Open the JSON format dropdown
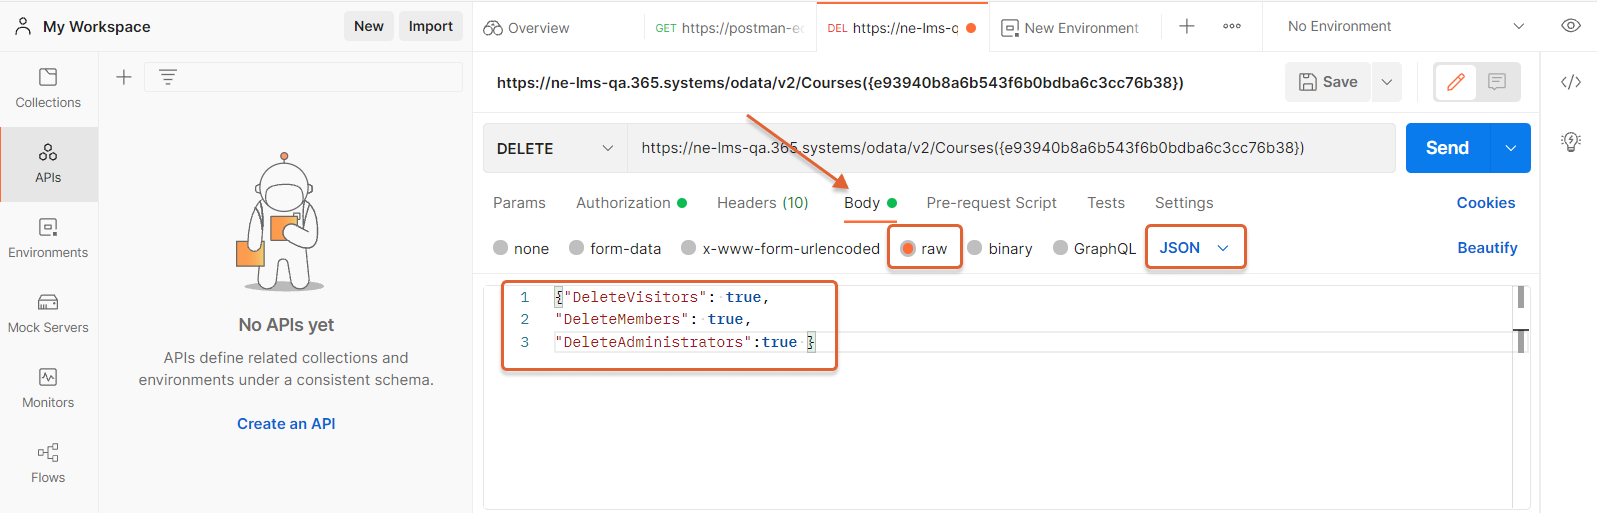This screenshot has width=1597, height=513. [1195, 248]
